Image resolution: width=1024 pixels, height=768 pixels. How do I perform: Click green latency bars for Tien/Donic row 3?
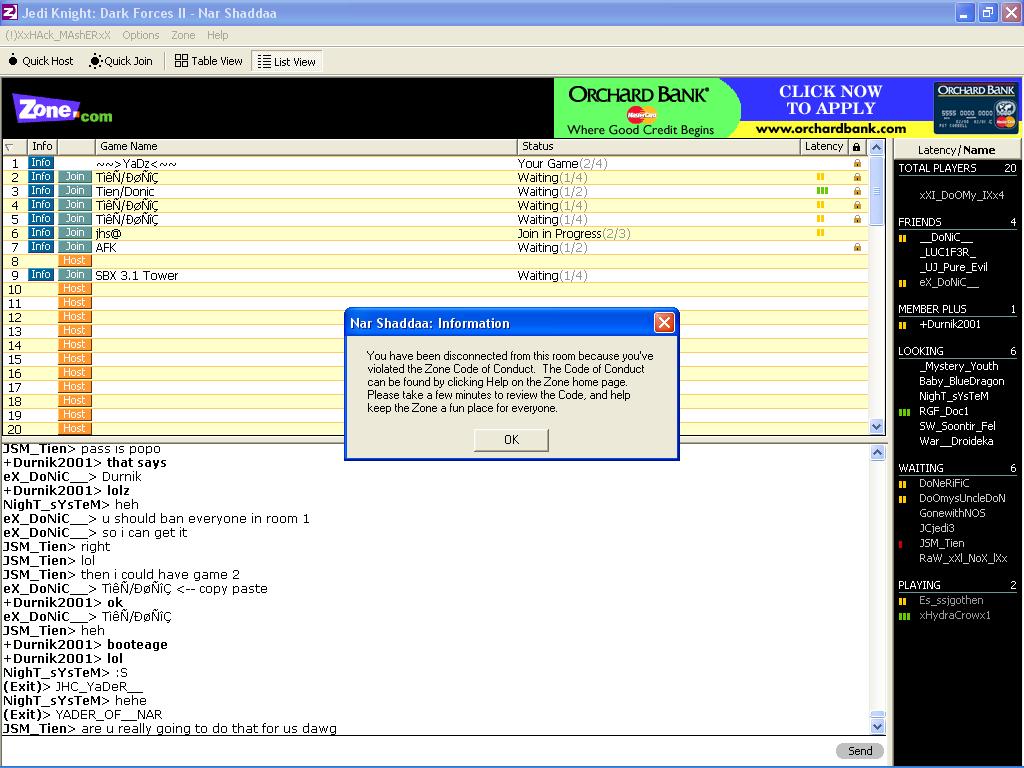822,191
